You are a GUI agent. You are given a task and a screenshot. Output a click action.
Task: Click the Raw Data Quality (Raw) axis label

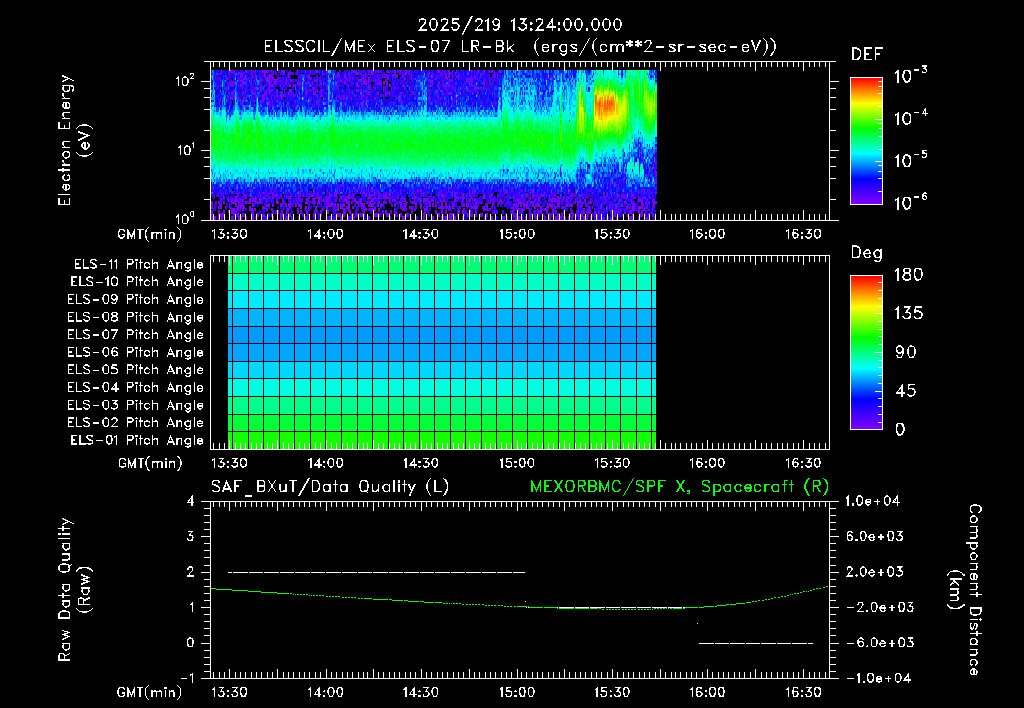click(x=74, y=590)
